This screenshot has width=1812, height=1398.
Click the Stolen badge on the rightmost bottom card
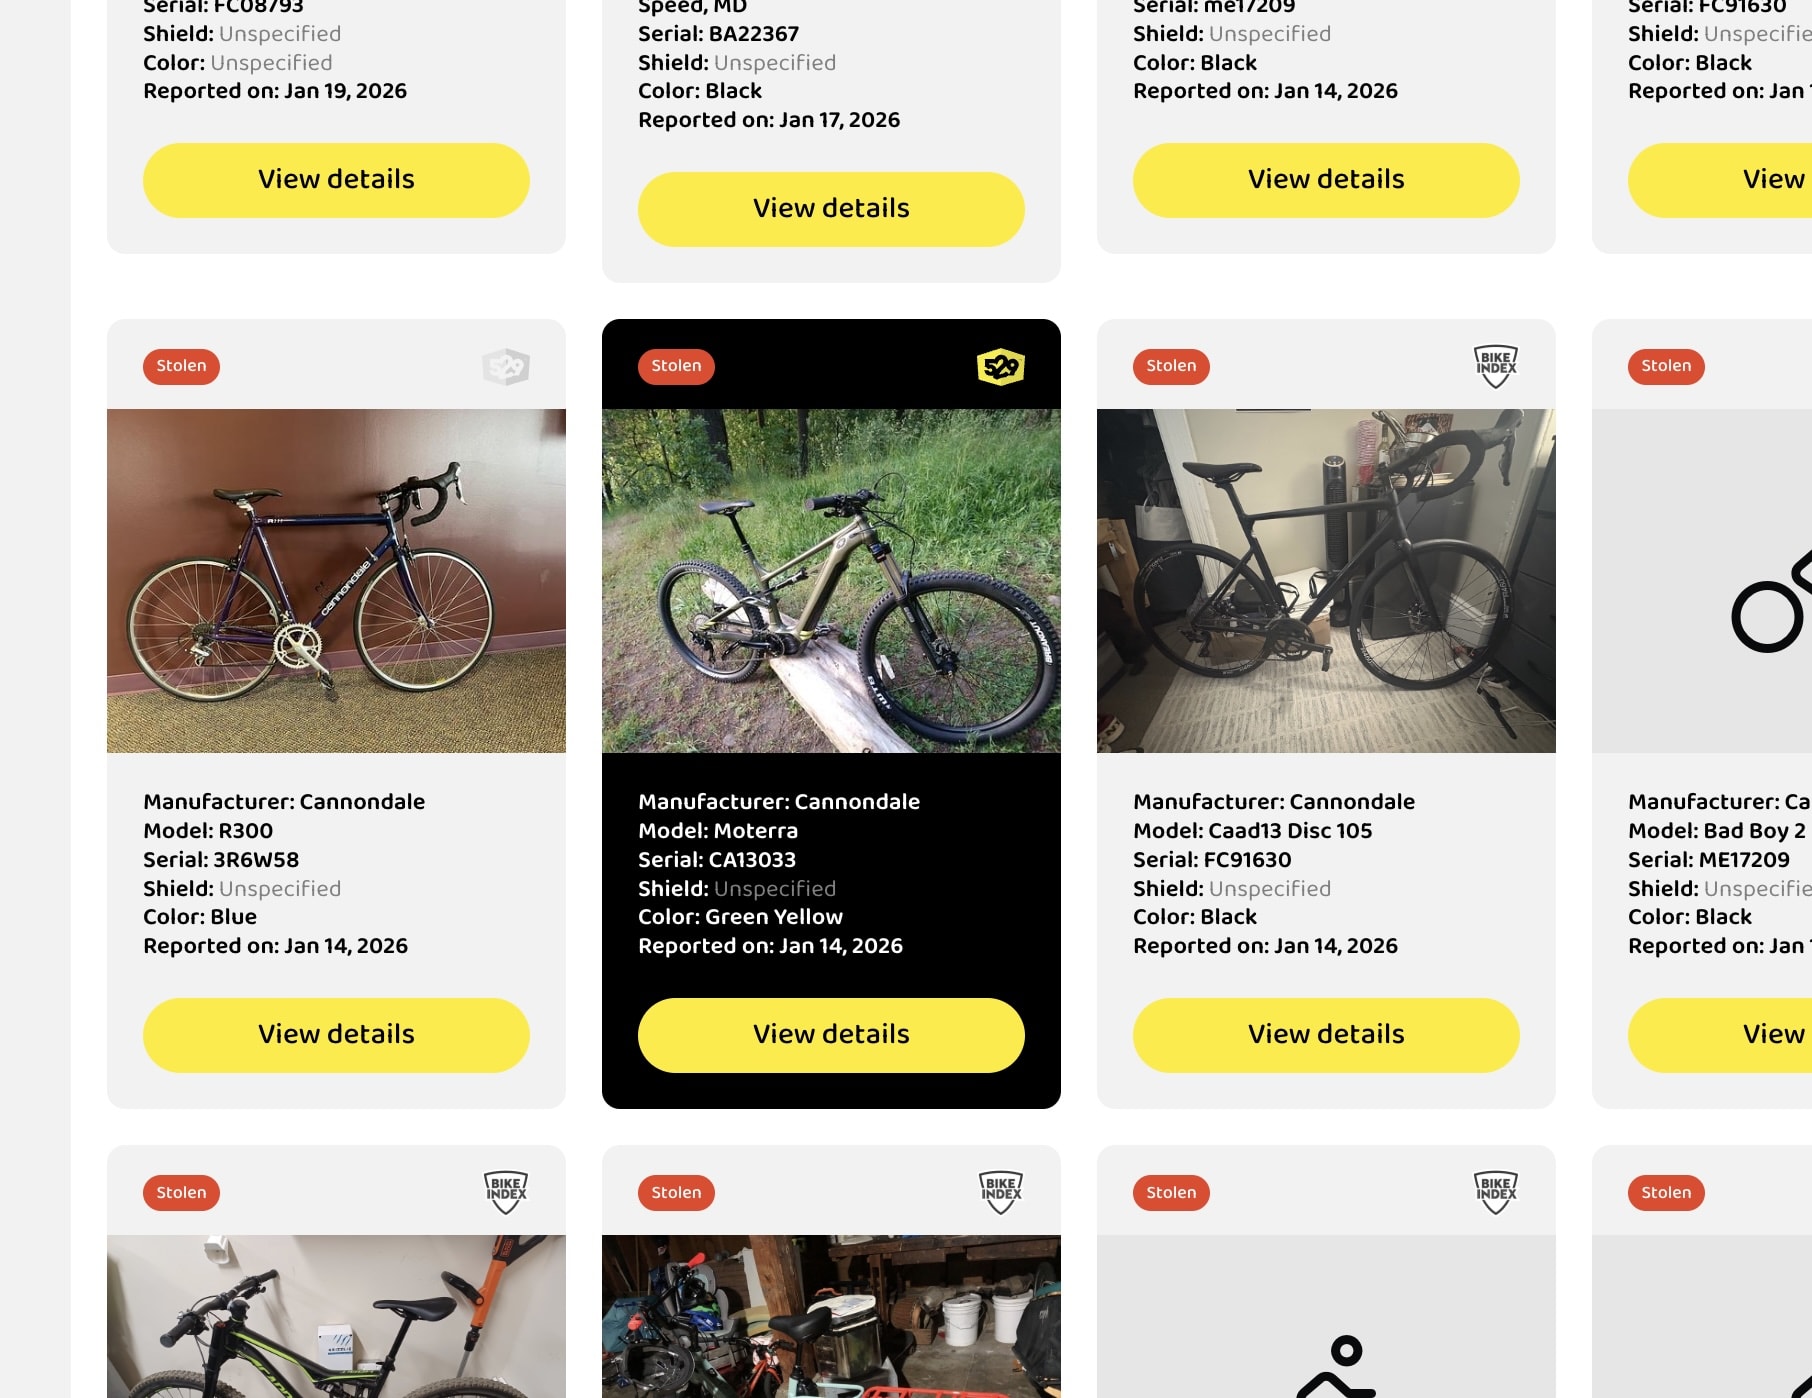[1665, 1192]
